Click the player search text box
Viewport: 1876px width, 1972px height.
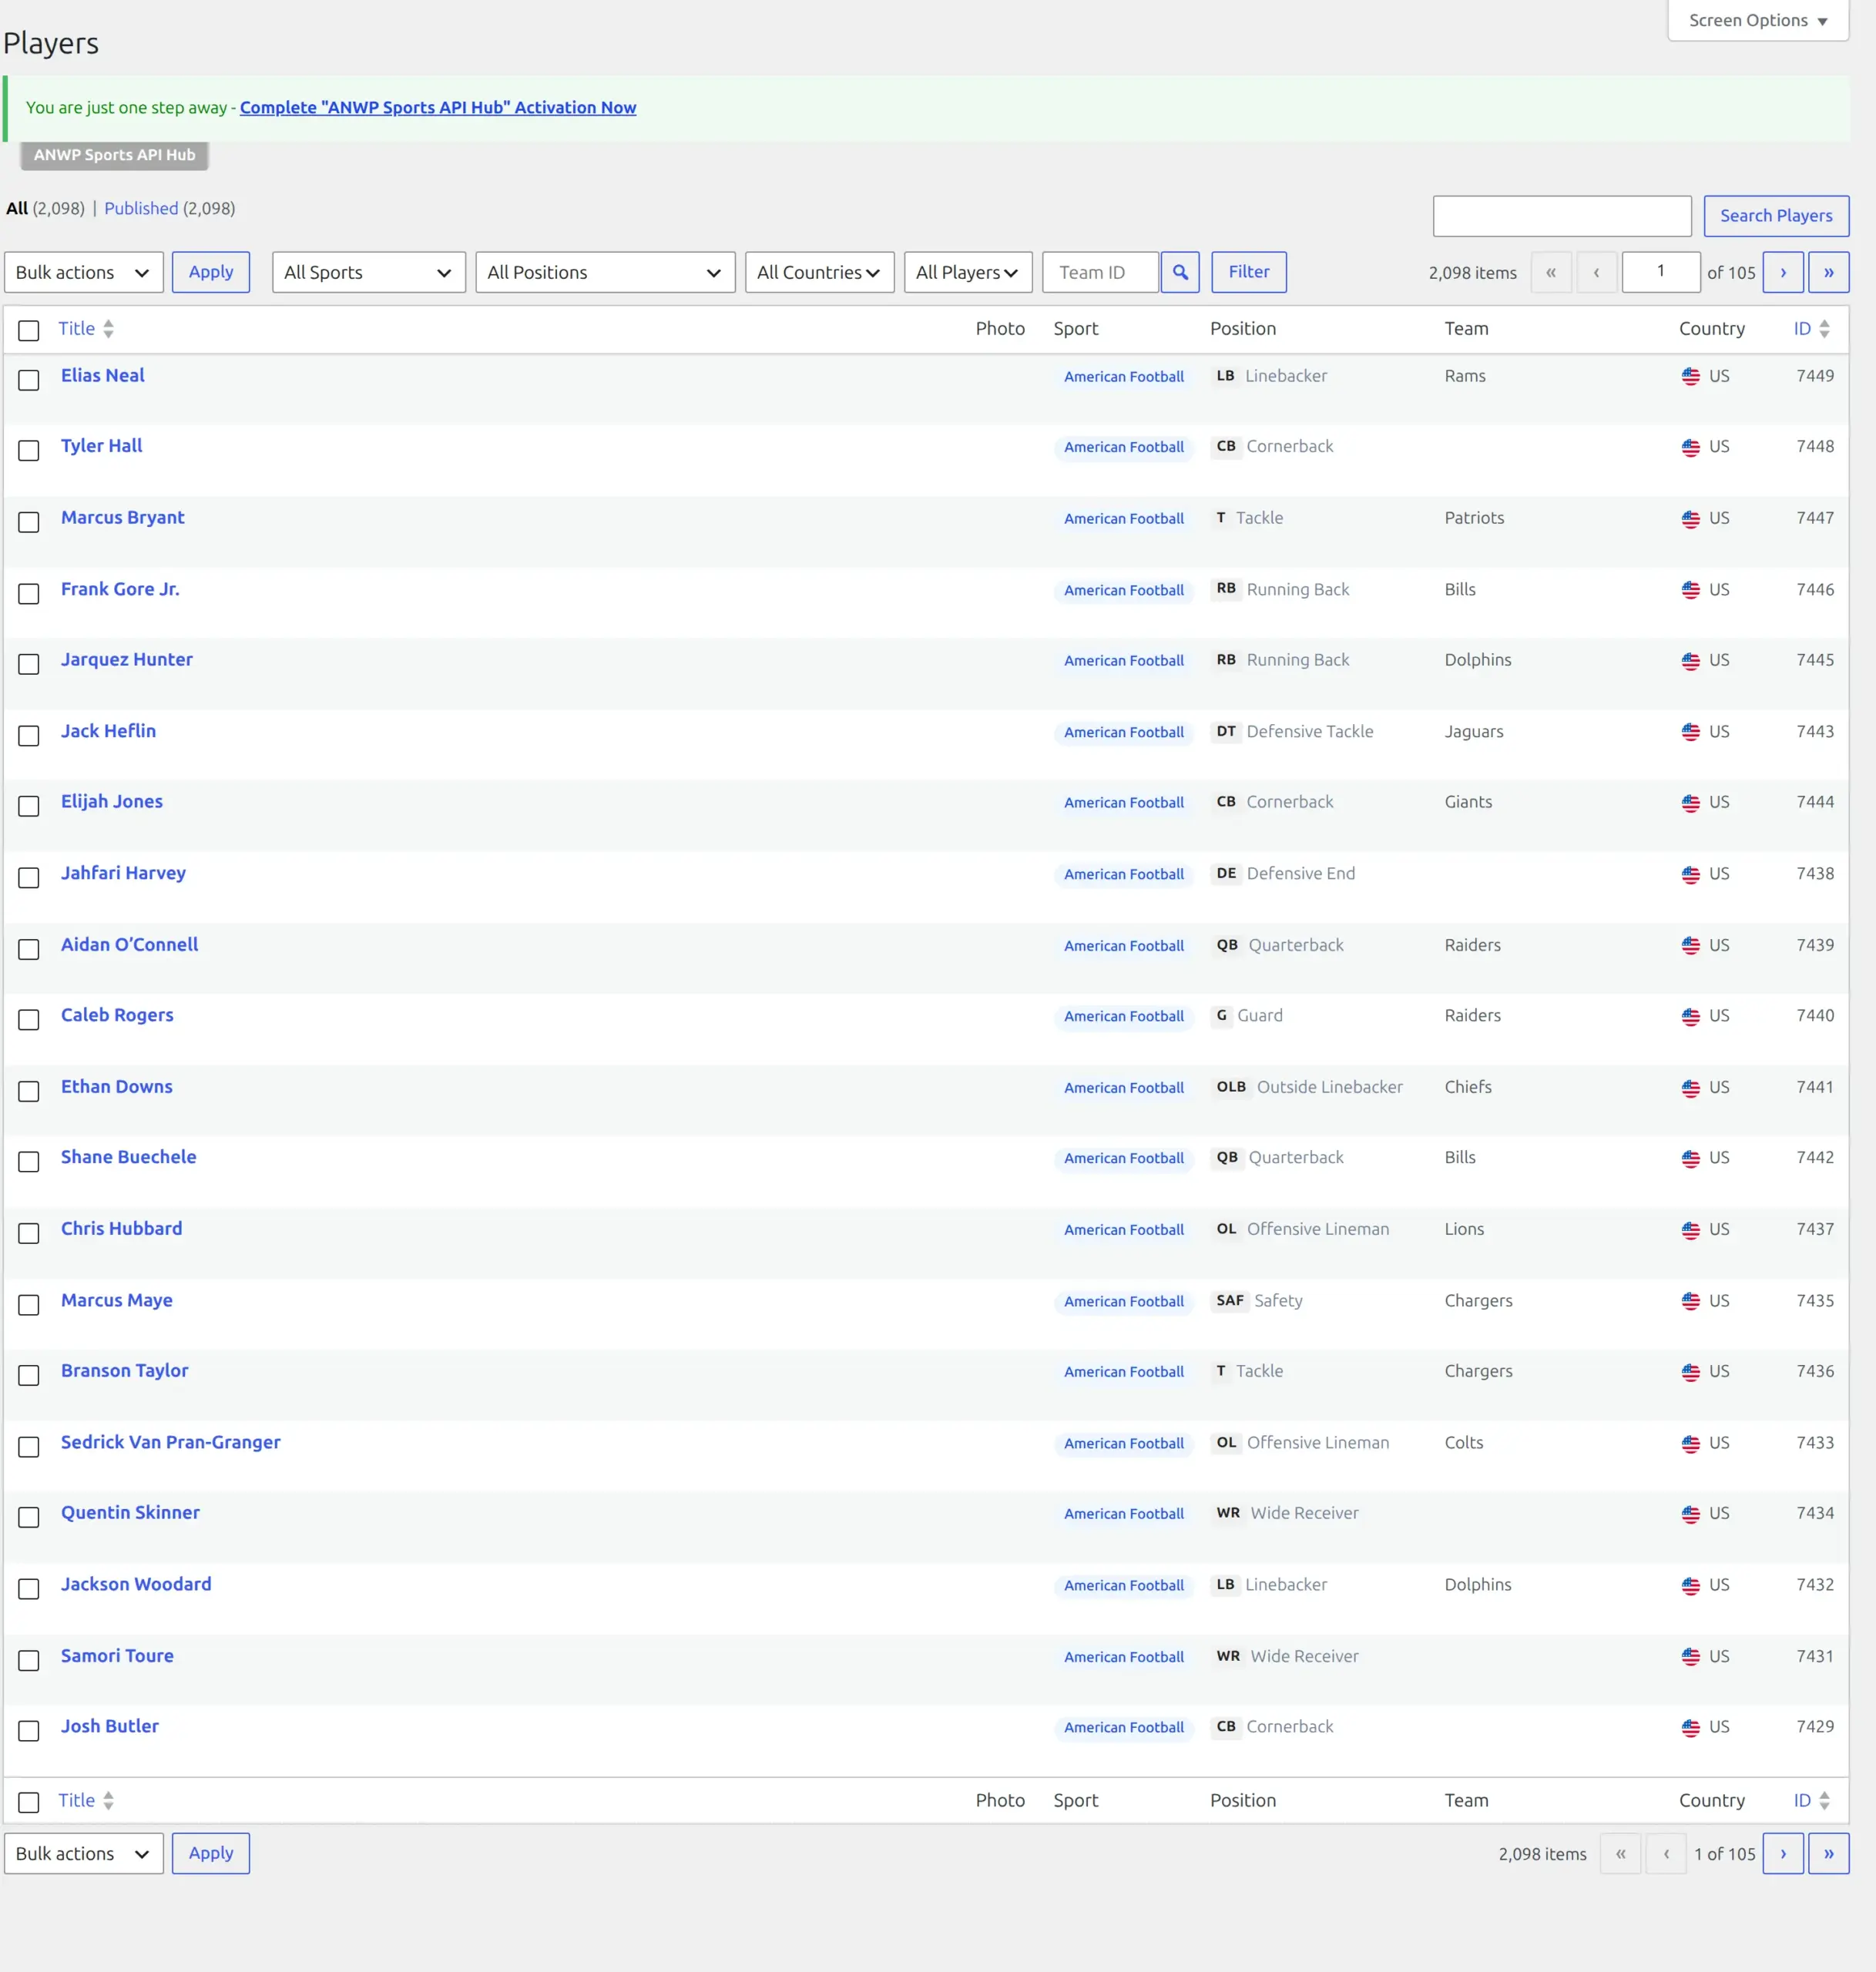(x=1562, y=216)
